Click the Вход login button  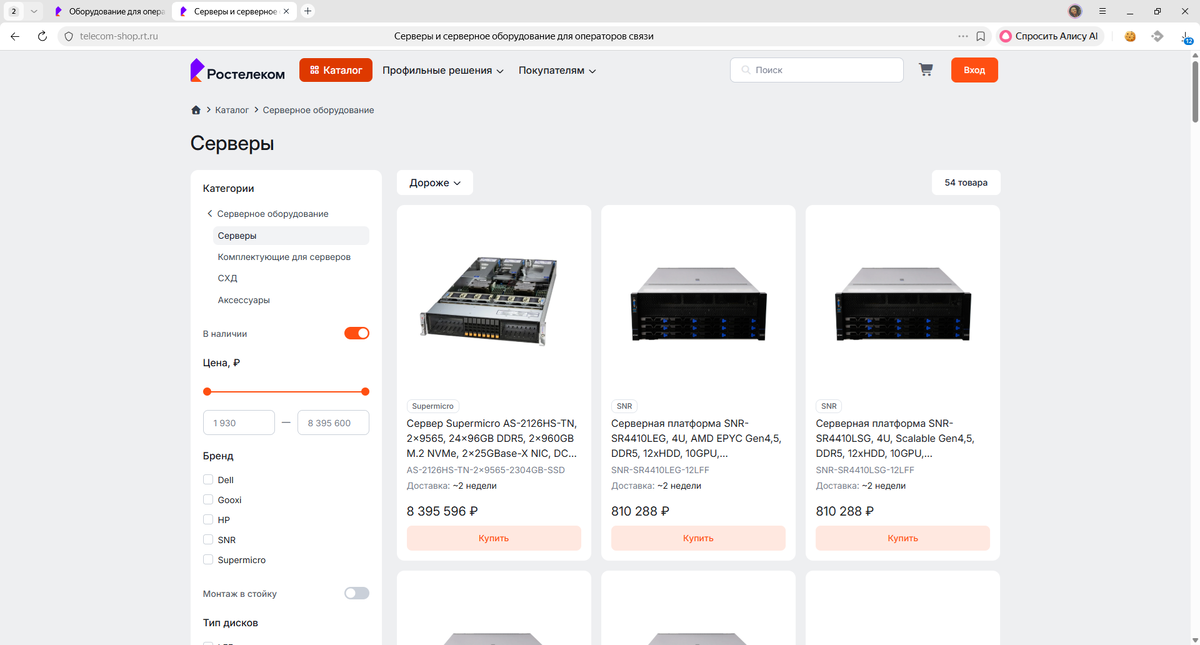coord(974,70)
